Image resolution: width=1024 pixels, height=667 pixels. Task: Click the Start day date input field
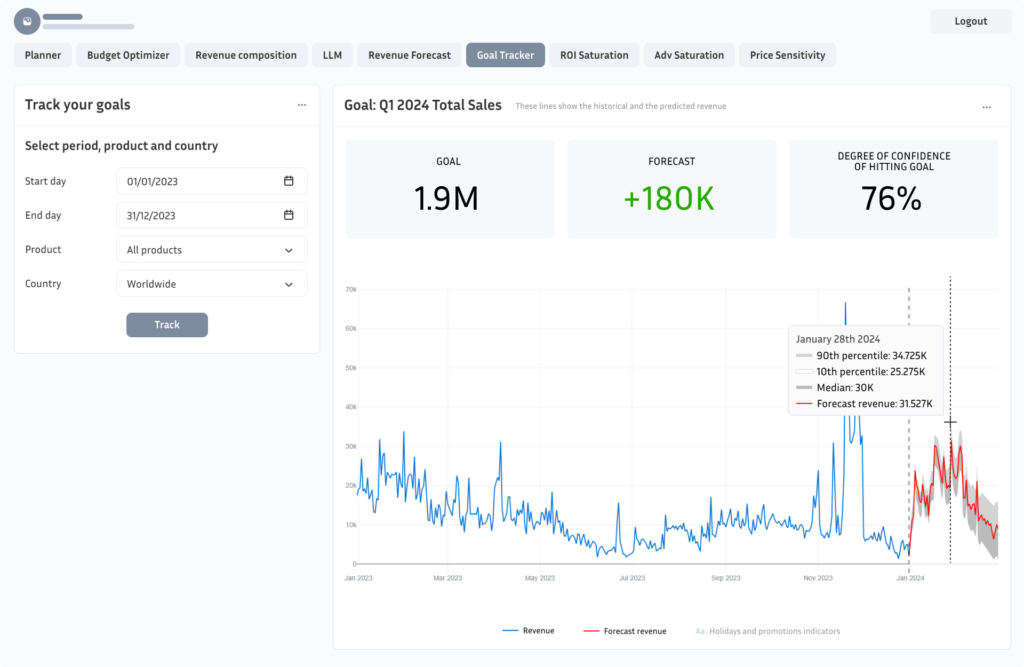[212, 181]
